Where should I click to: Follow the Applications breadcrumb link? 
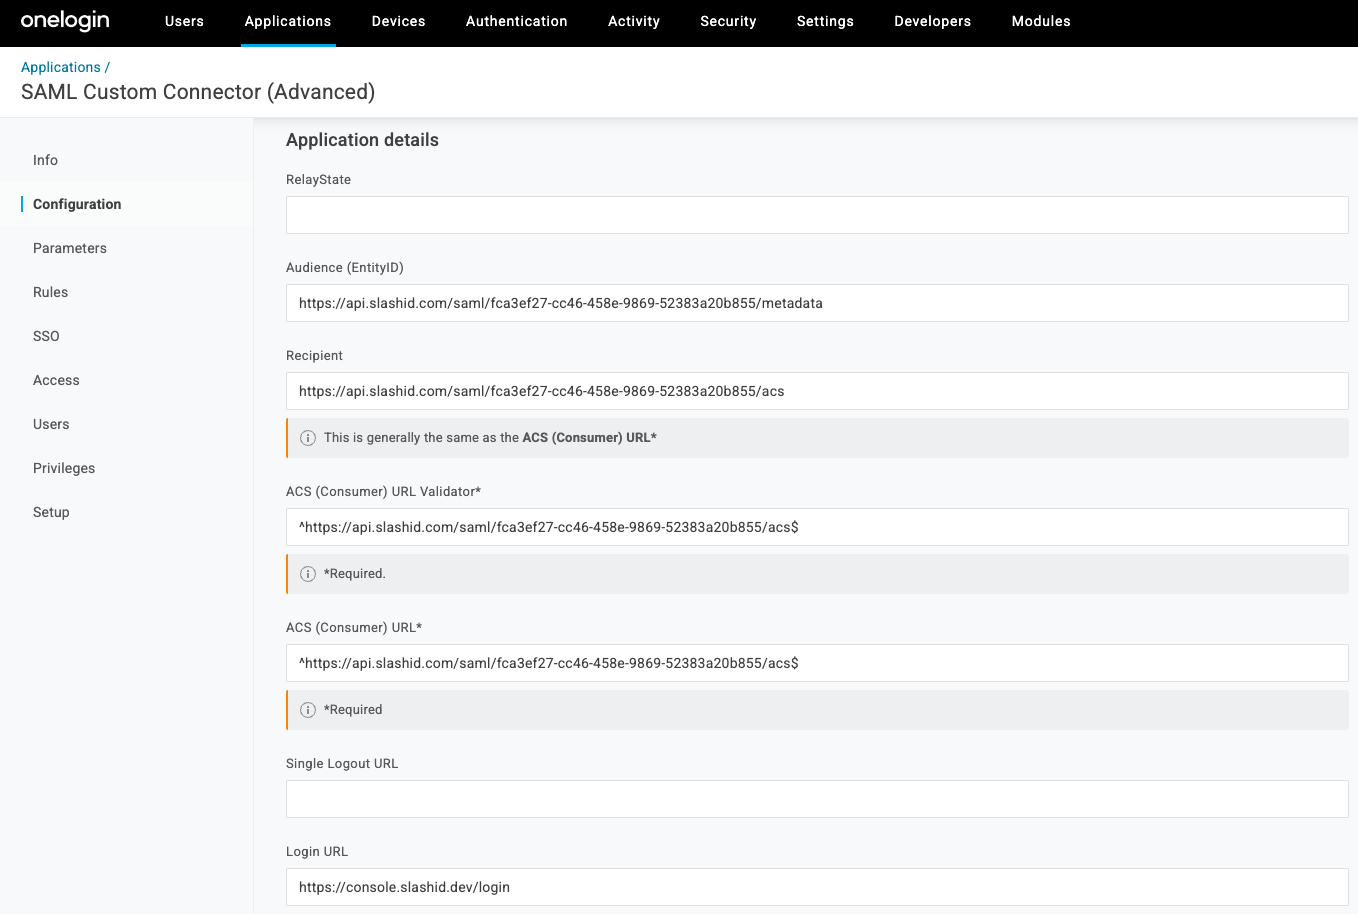coord(62,67)
